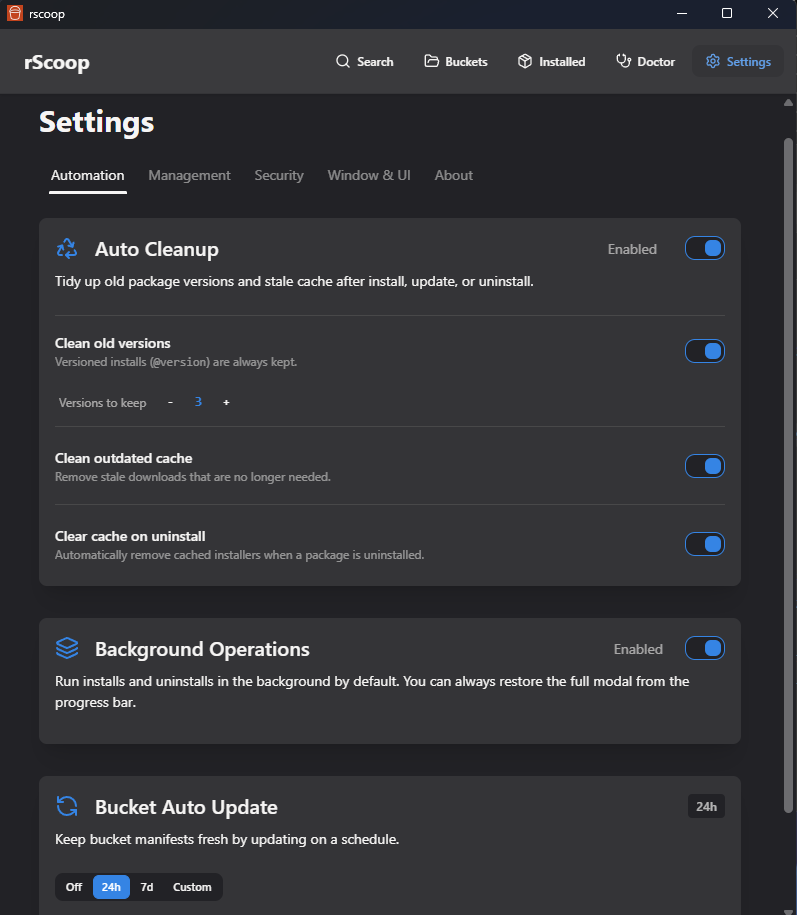Toggle off Clean old versions
The image size is (797, 915).
(x=705, y=351)
